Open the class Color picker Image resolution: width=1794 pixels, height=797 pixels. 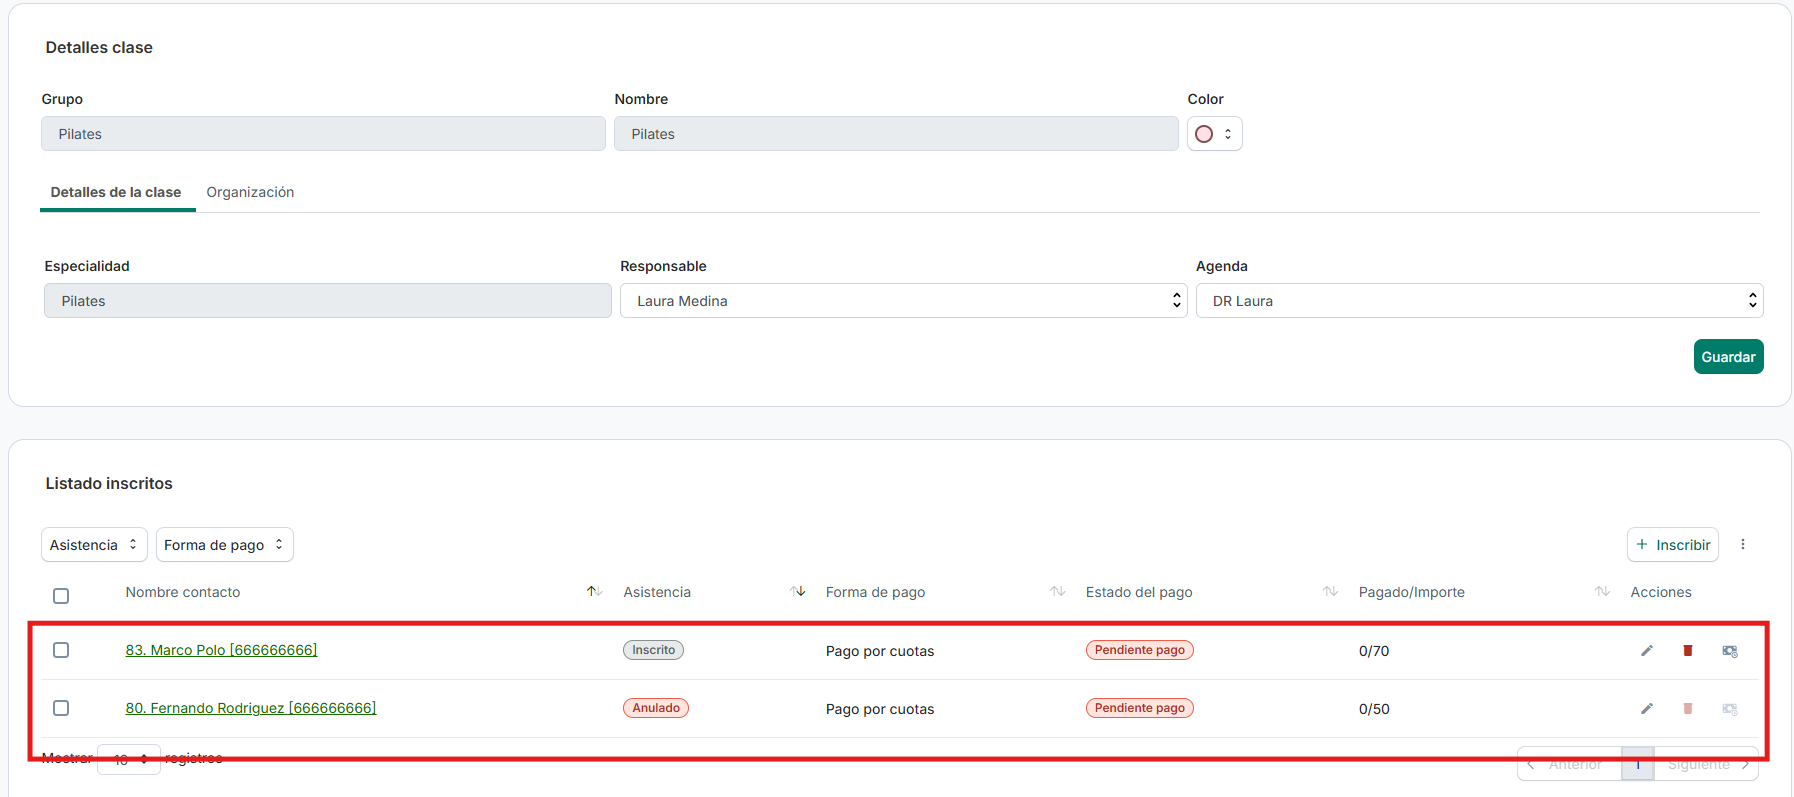pyautogui.click(x=1214, y=134)
